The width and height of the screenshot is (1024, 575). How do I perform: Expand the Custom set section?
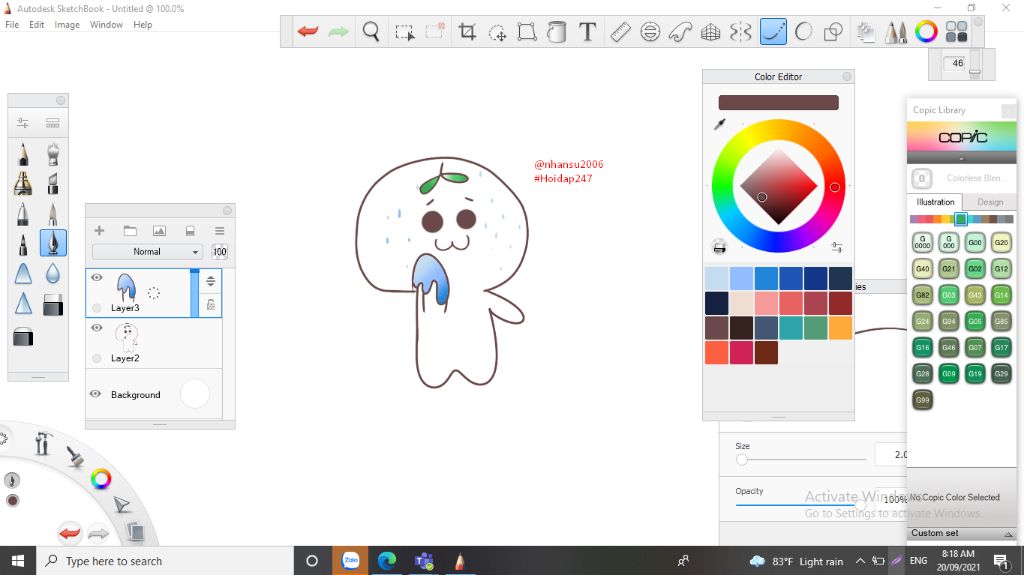(x=962, y=533)
